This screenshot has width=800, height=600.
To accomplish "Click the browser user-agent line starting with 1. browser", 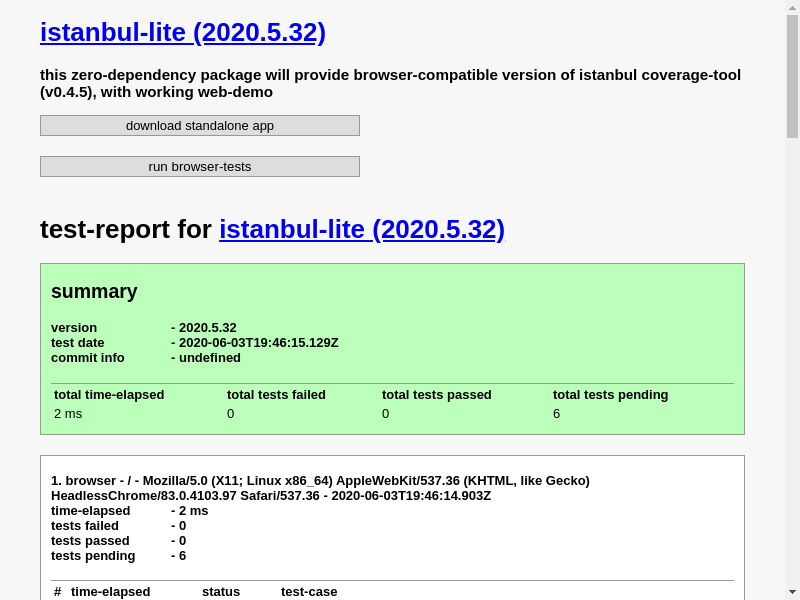I will (x=320, y=488).
